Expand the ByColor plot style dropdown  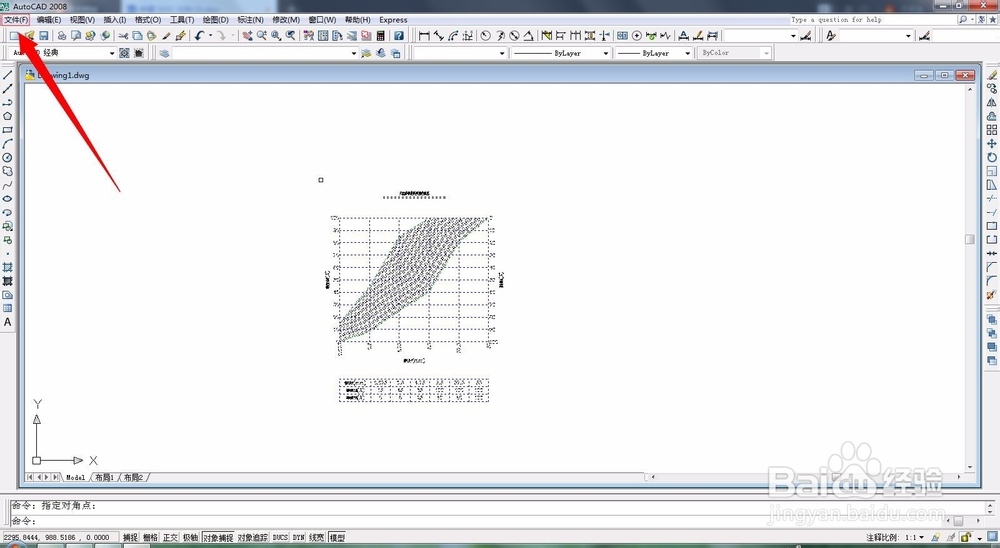coord(766,53)
